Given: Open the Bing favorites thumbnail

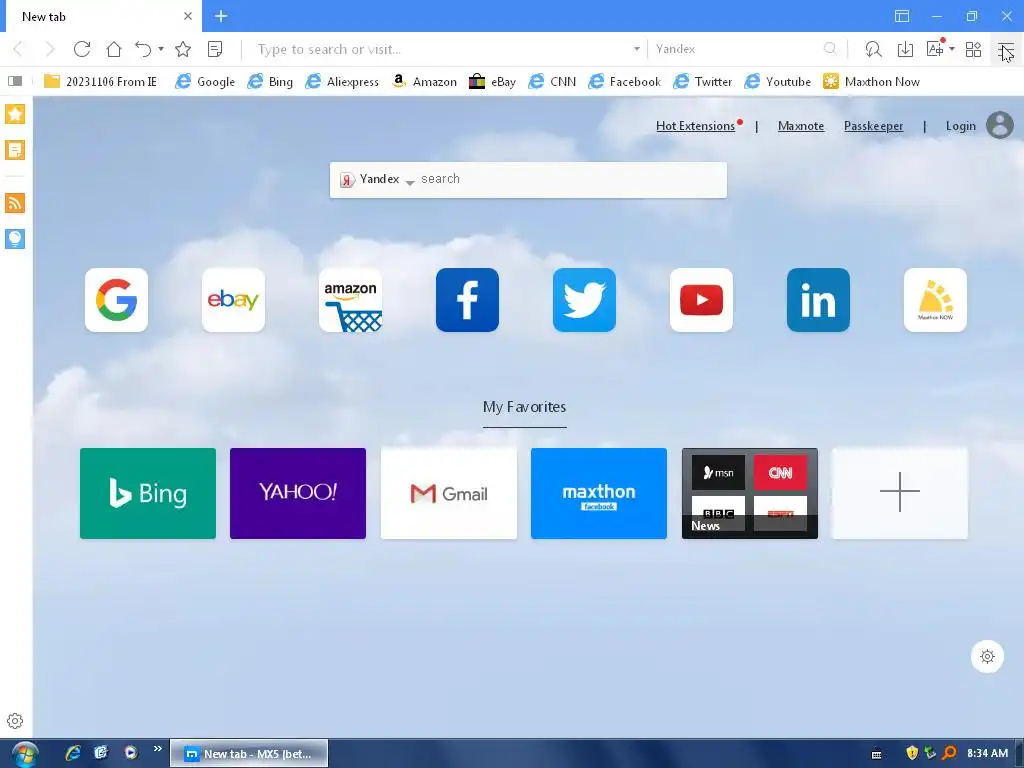Looking at the screenshot, I should (x=148, y=493).
